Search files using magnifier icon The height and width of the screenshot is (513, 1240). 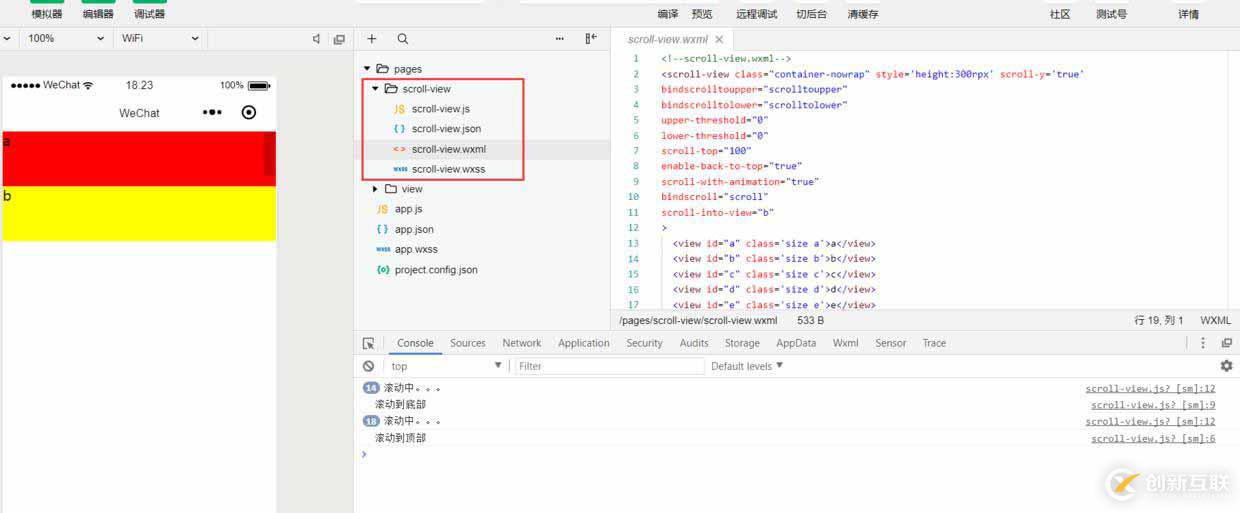[x=402, y=39]
